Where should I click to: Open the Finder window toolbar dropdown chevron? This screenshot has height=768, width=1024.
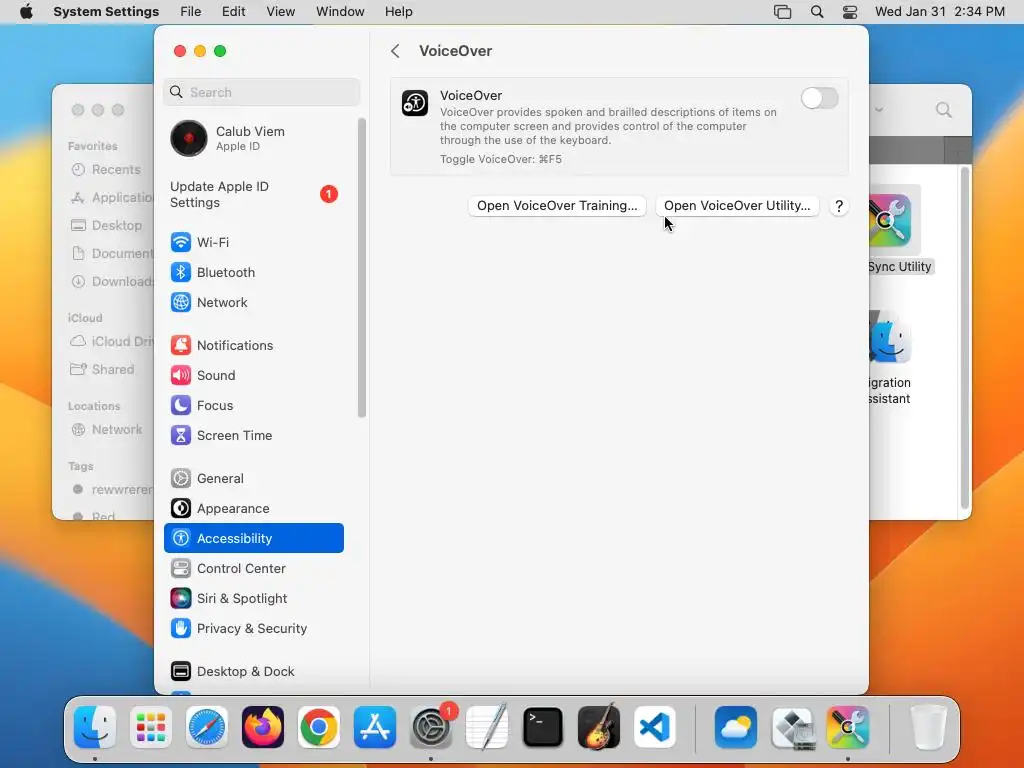pos(879,110)
